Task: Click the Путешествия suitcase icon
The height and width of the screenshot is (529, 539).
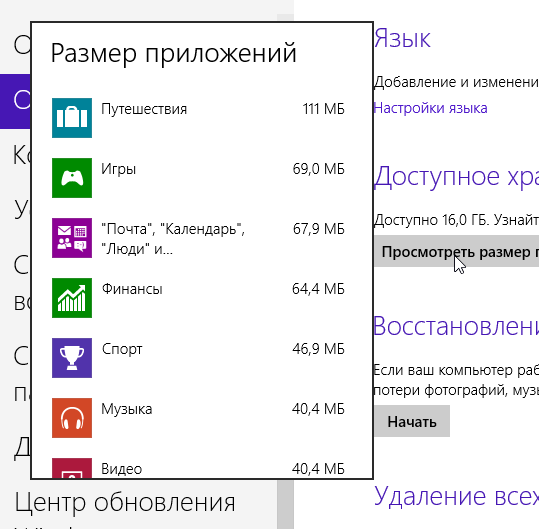Action: tap(72, 118)
